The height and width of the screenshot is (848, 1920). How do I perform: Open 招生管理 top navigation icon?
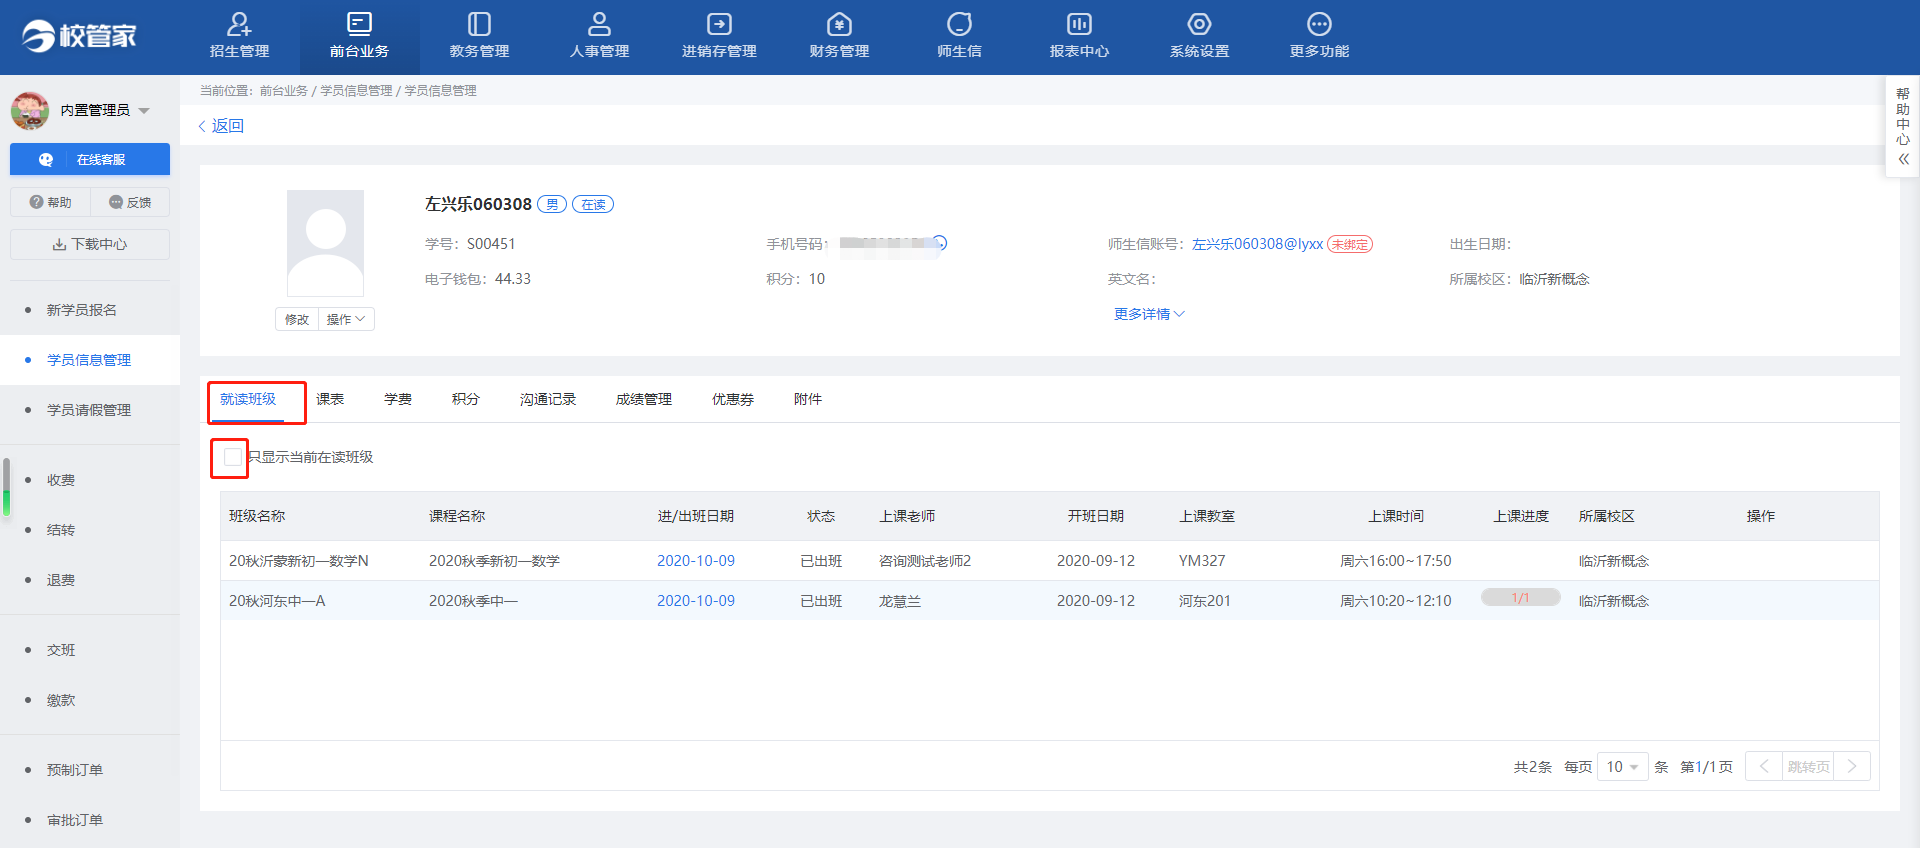click(x=239, y=24)
